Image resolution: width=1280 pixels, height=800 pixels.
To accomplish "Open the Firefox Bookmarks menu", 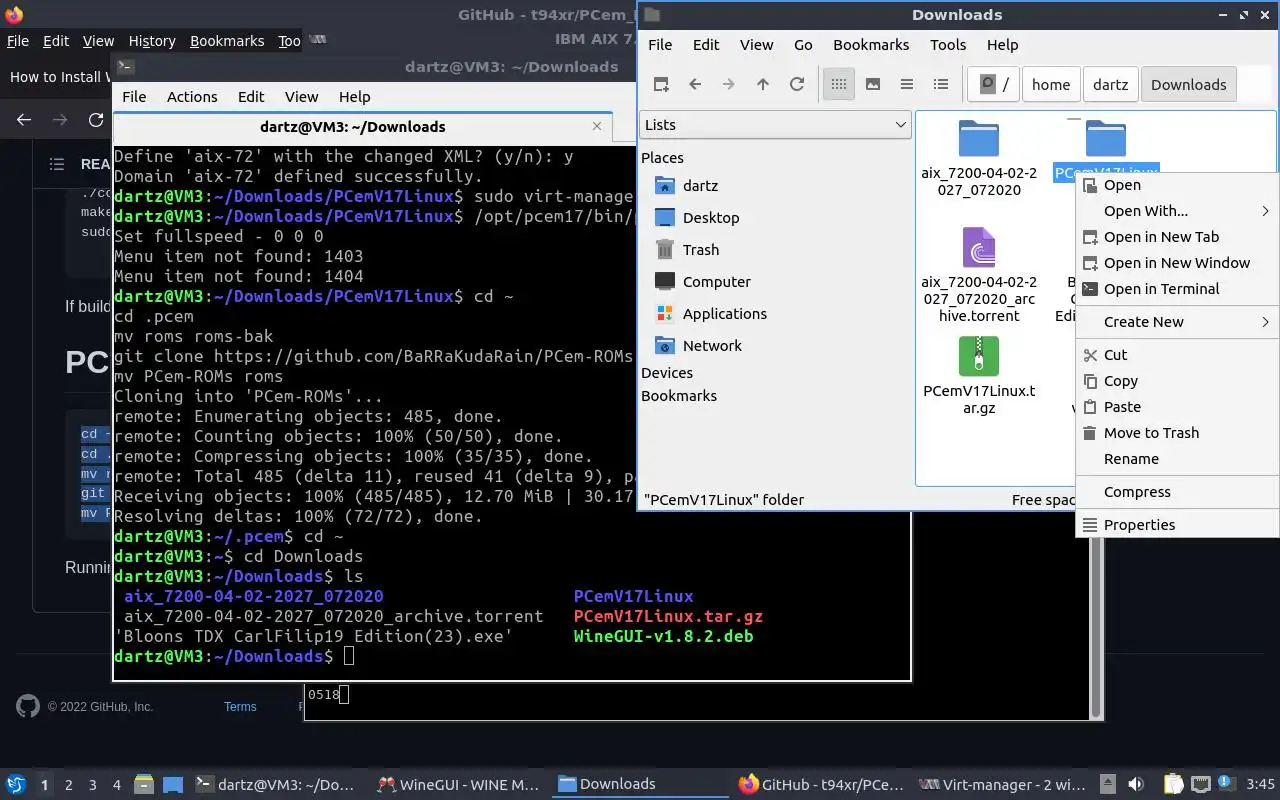I will 227,41.
